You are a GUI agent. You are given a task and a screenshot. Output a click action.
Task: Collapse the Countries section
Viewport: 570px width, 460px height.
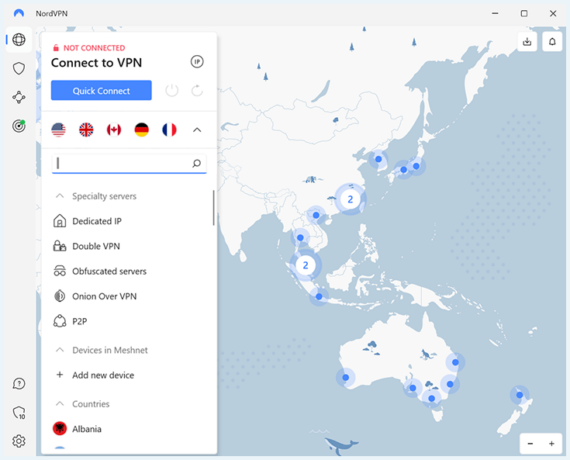click(x=60, y=404)
